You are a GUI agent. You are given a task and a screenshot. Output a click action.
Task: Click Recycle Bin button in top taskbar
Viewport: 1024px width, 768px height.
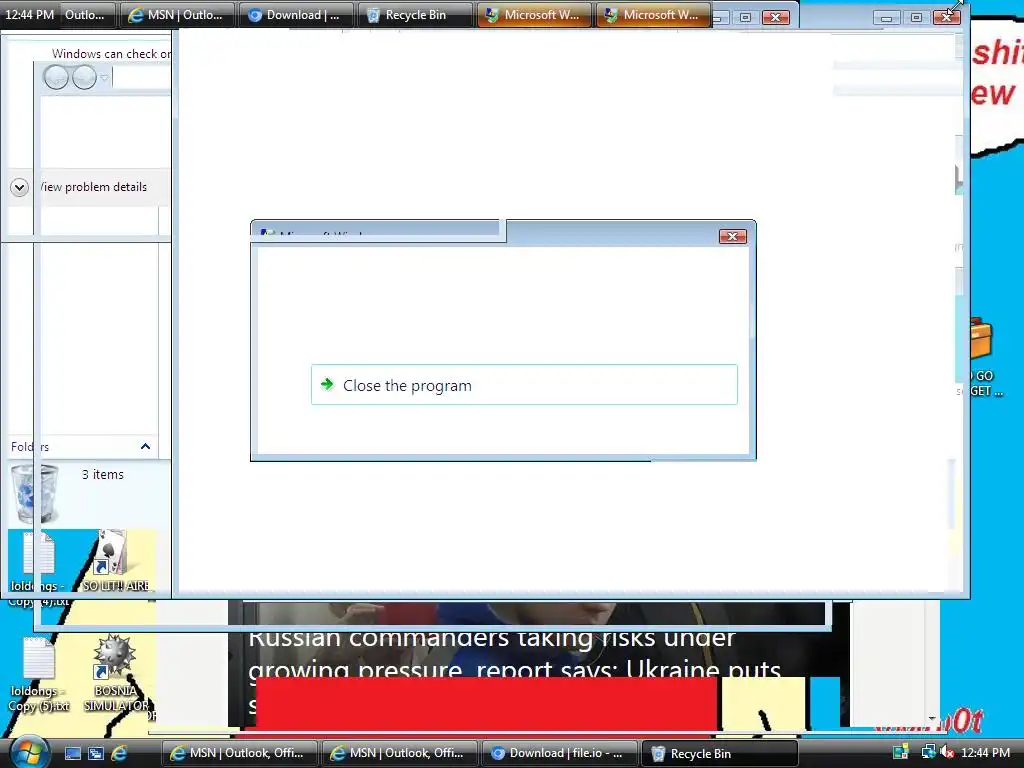[415, 15]
